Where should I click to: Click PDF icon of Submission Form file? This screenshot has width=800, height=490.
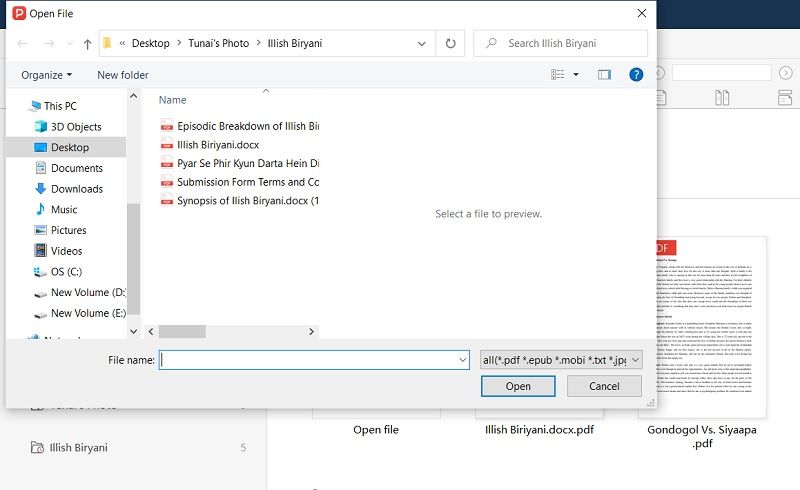[x=167, y=182]
